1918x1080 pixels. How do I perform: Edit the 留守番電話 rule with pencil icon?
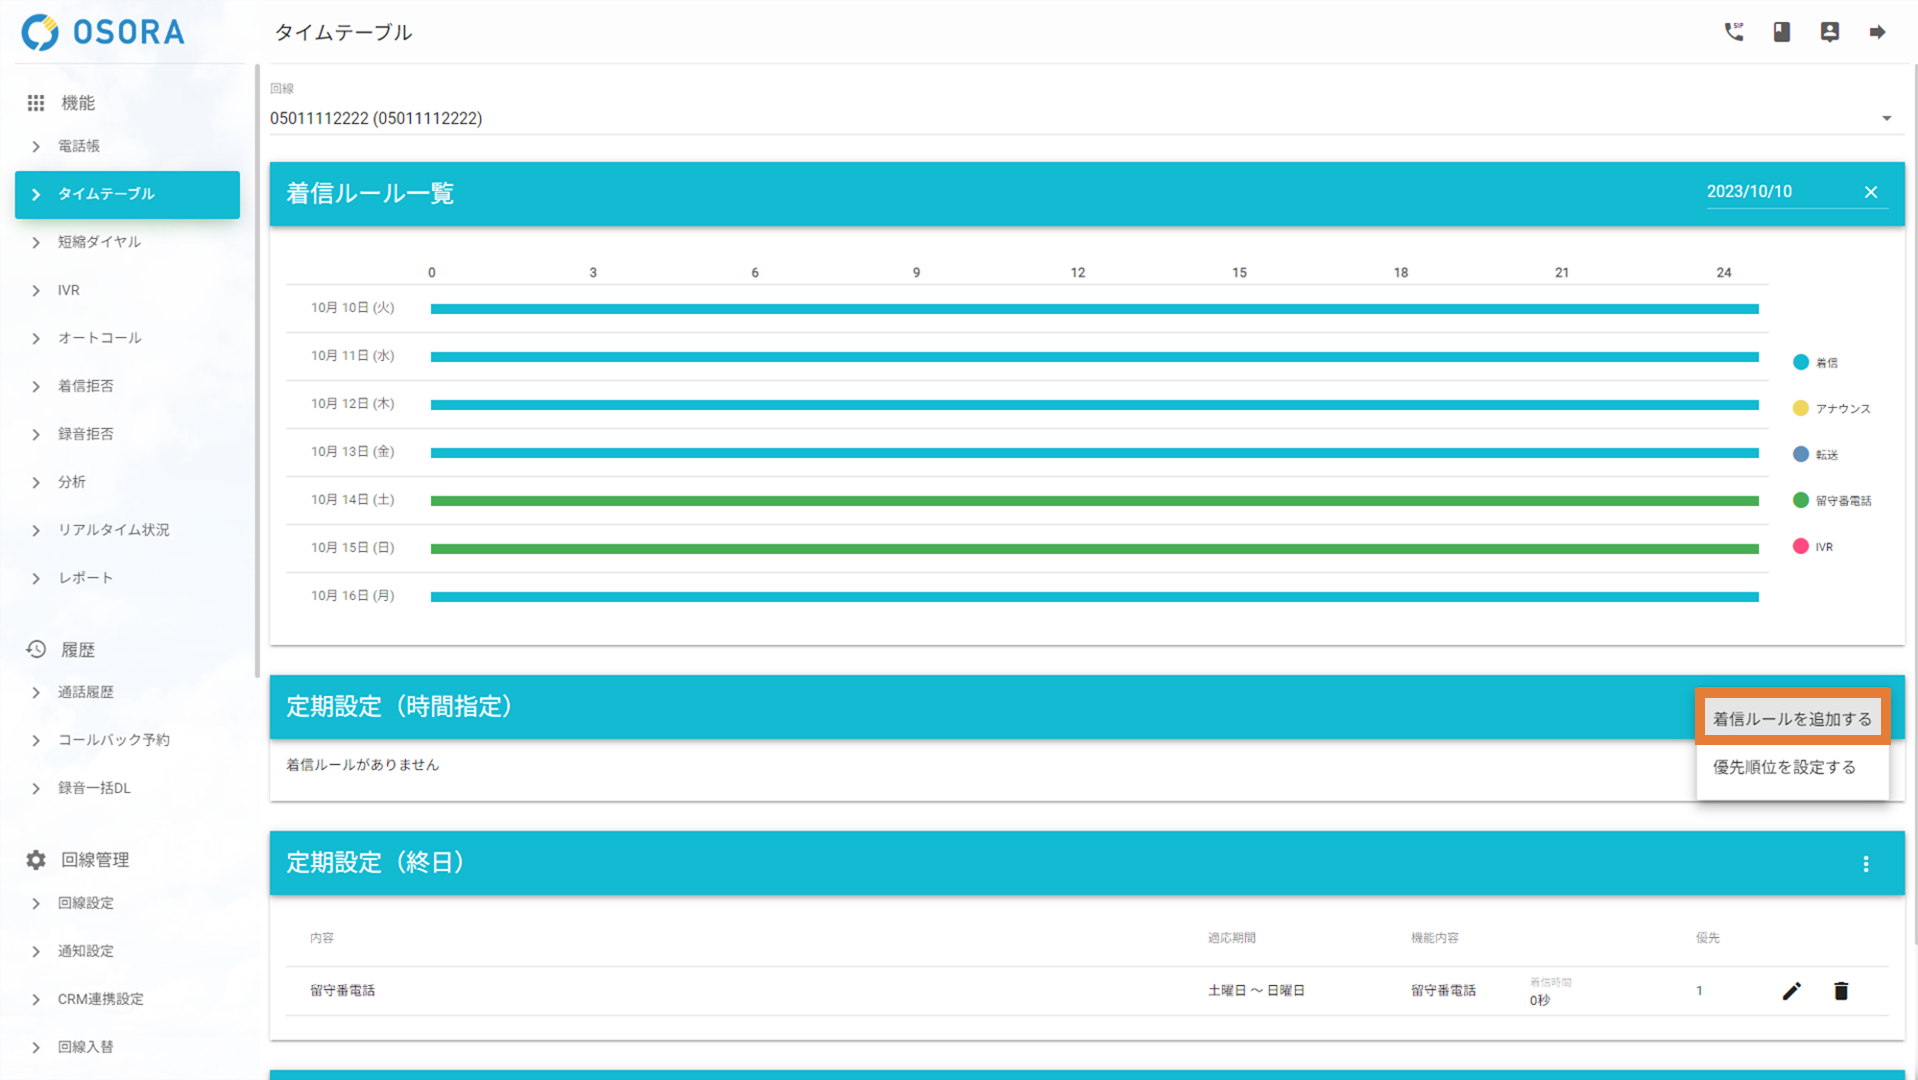tap(1791, 991)
